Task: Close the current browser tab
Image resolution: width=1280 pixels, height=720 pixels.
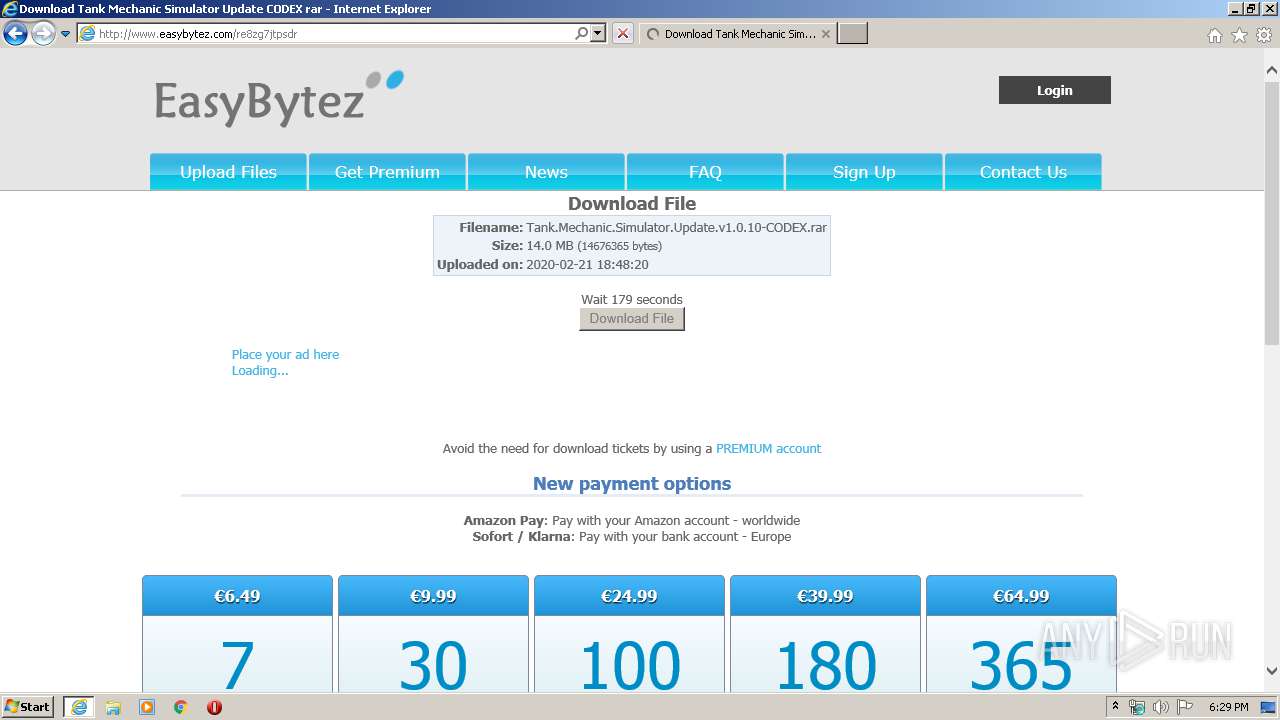Action: [x=825, y=34]
